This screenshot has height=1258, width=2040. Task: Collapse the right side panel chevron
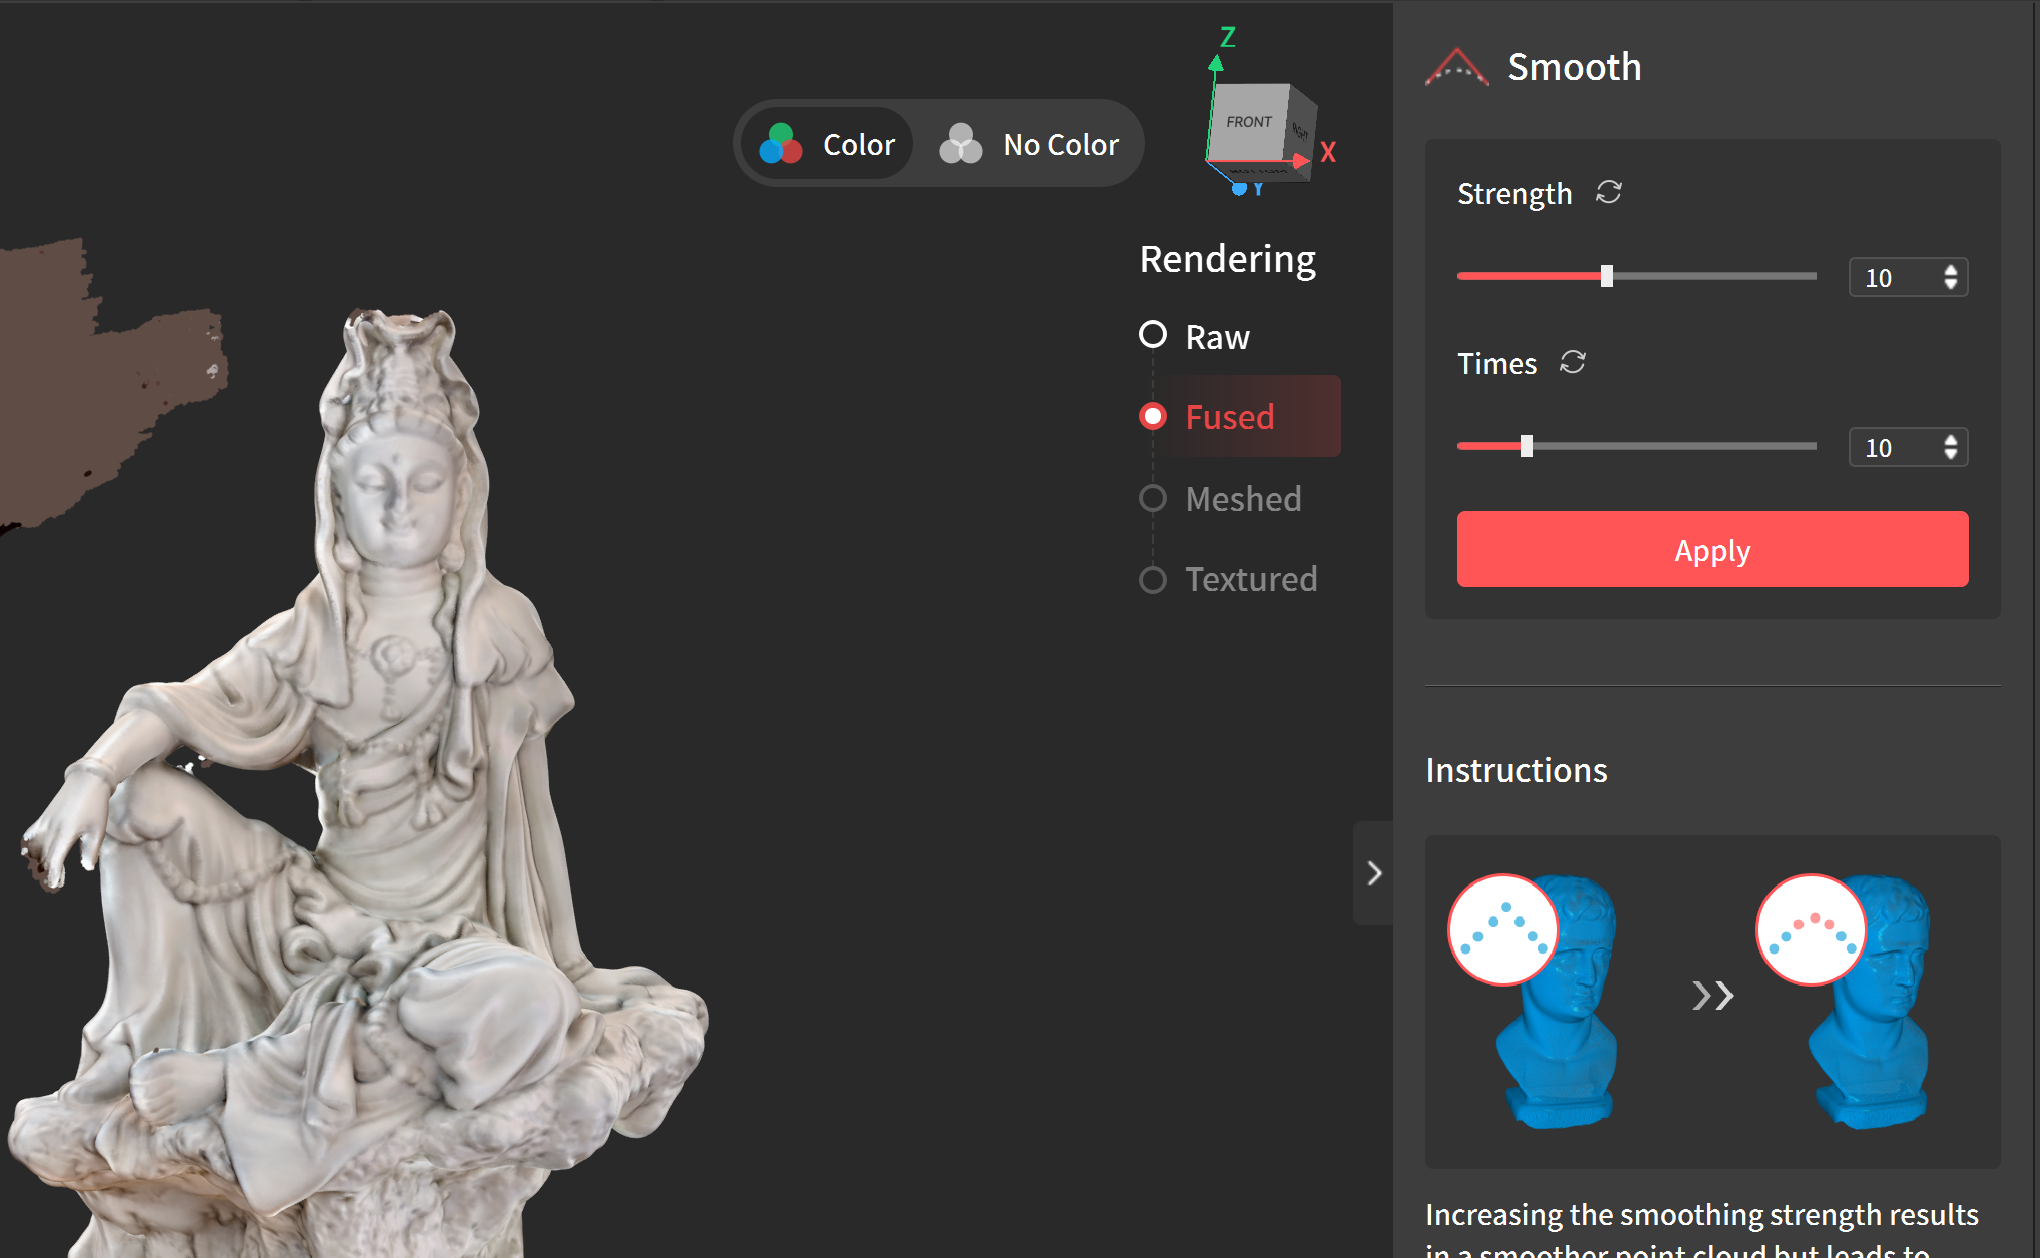pyautogui.click(x=1374, y=873)
